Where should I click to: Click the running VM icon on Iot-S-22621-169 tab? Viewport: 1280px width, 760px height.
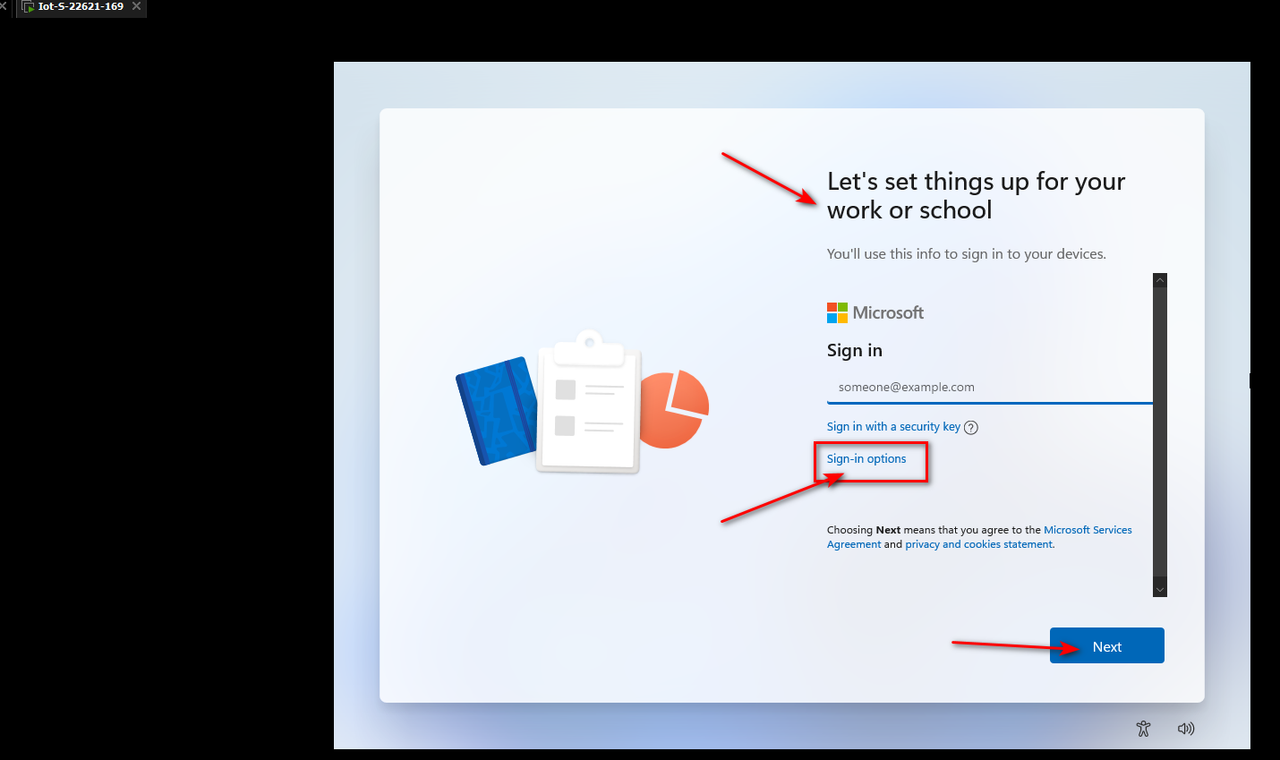pyautogui.click(x=28, y=7)
